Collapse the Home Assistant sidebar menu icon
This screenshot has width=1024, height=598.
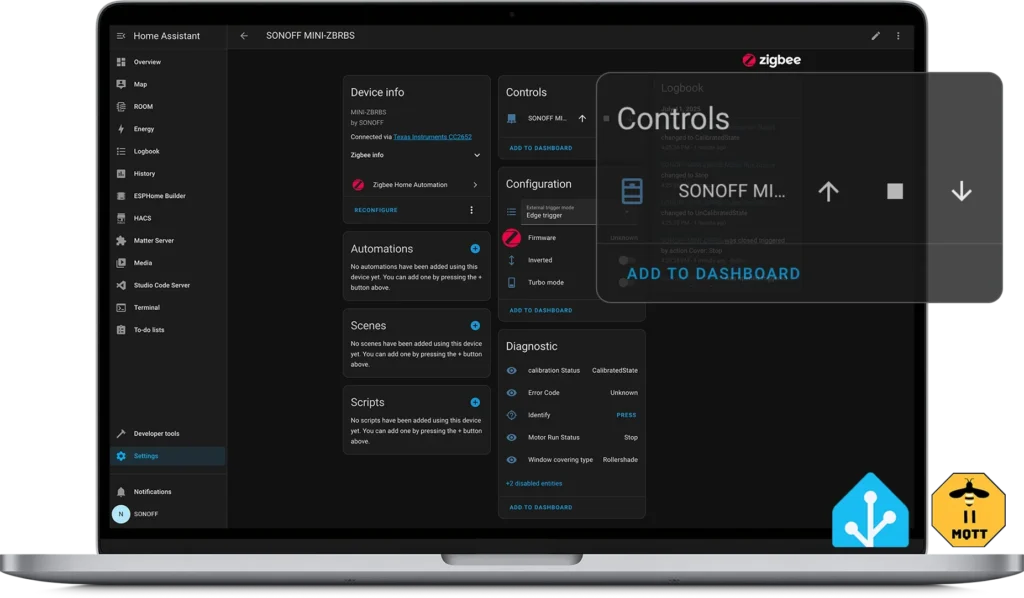pyautogui.click(x=121, y=36)
